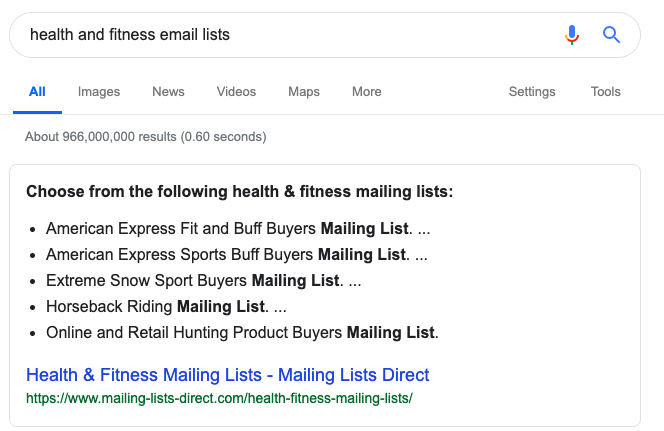Focus the search box containing health and fitness email lists
The image size is (664, 431).
288,35
